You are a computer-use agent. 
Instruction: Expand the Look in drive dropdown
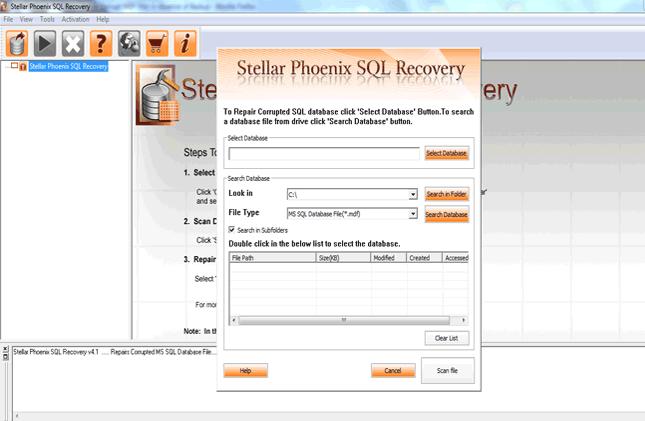pyautogui.click(x=413, y=194)
